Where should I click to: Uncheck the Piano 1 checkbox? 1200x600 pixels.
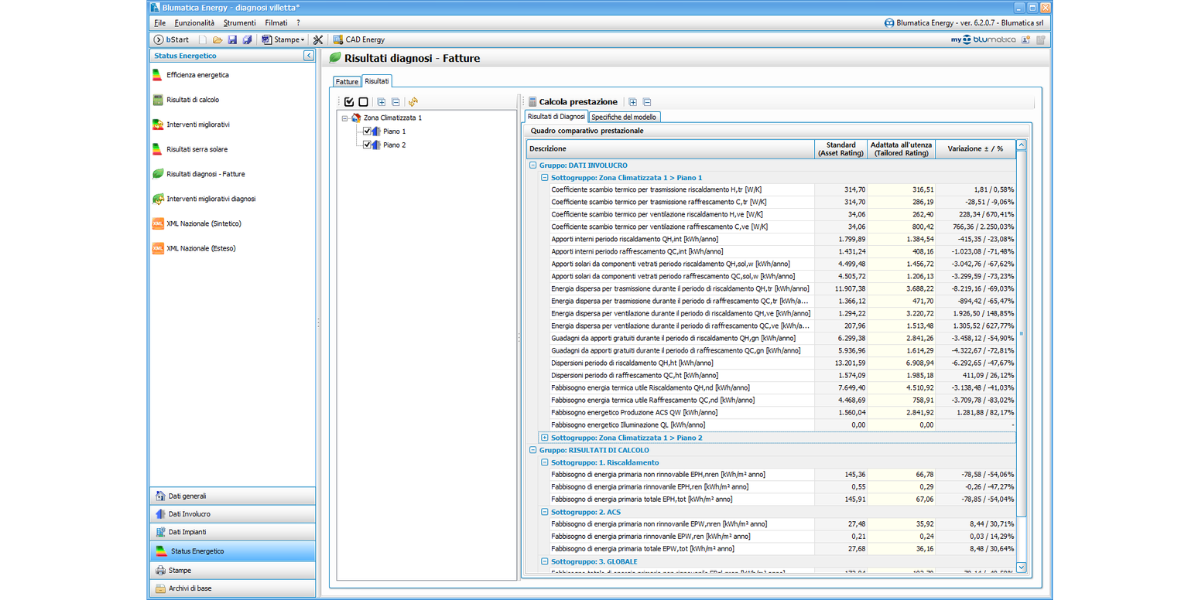tap(367, 131)
